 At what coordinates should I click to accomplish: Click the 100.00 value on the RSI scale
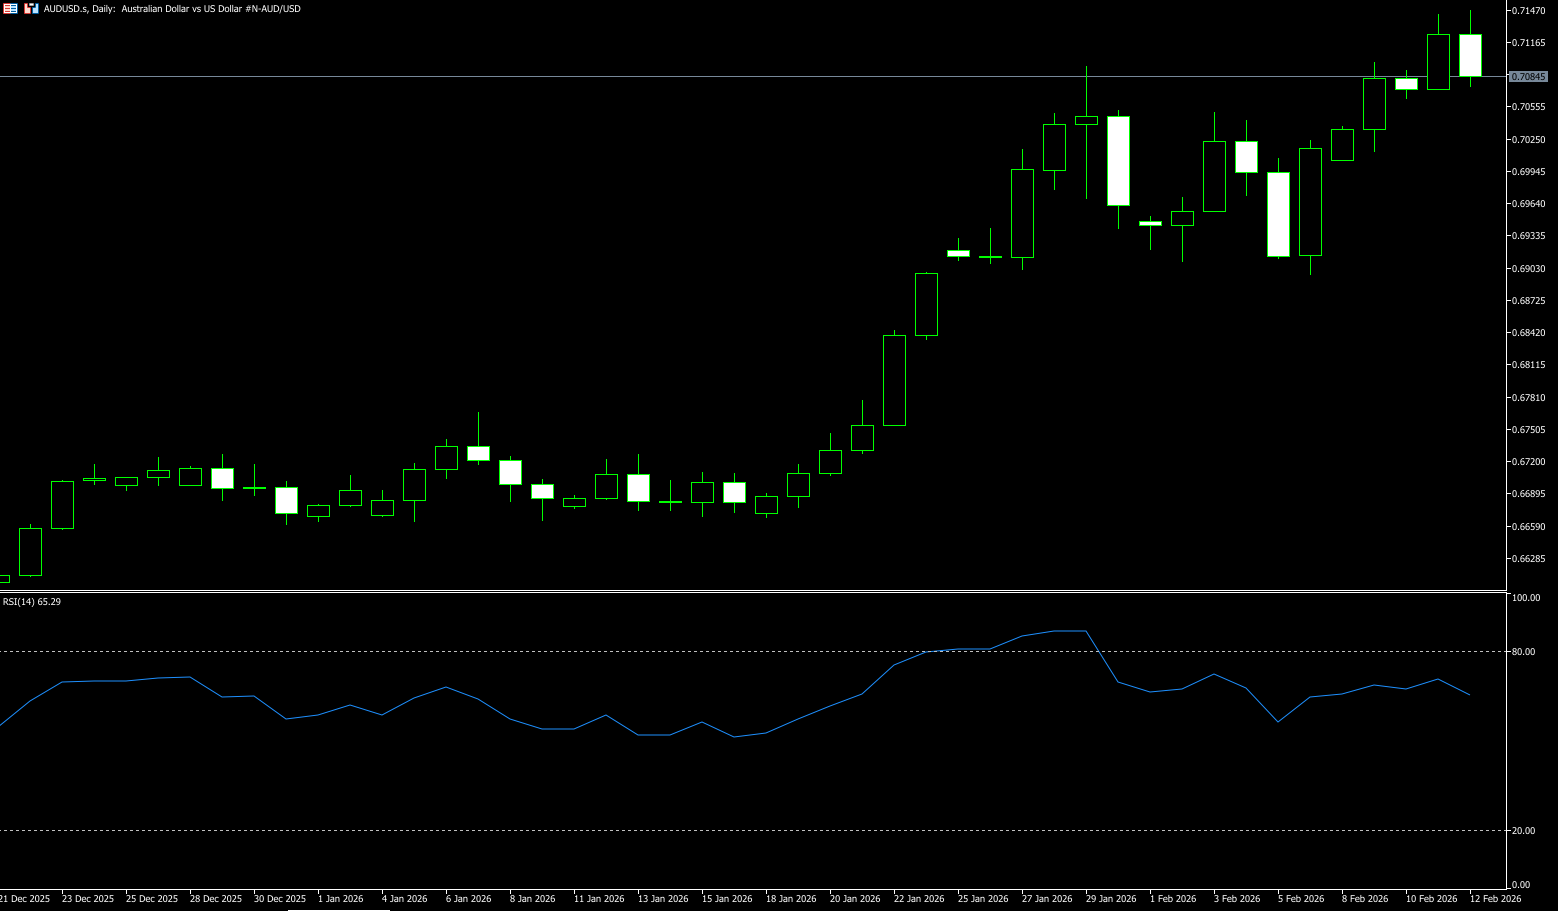[x=1525, y=598]
